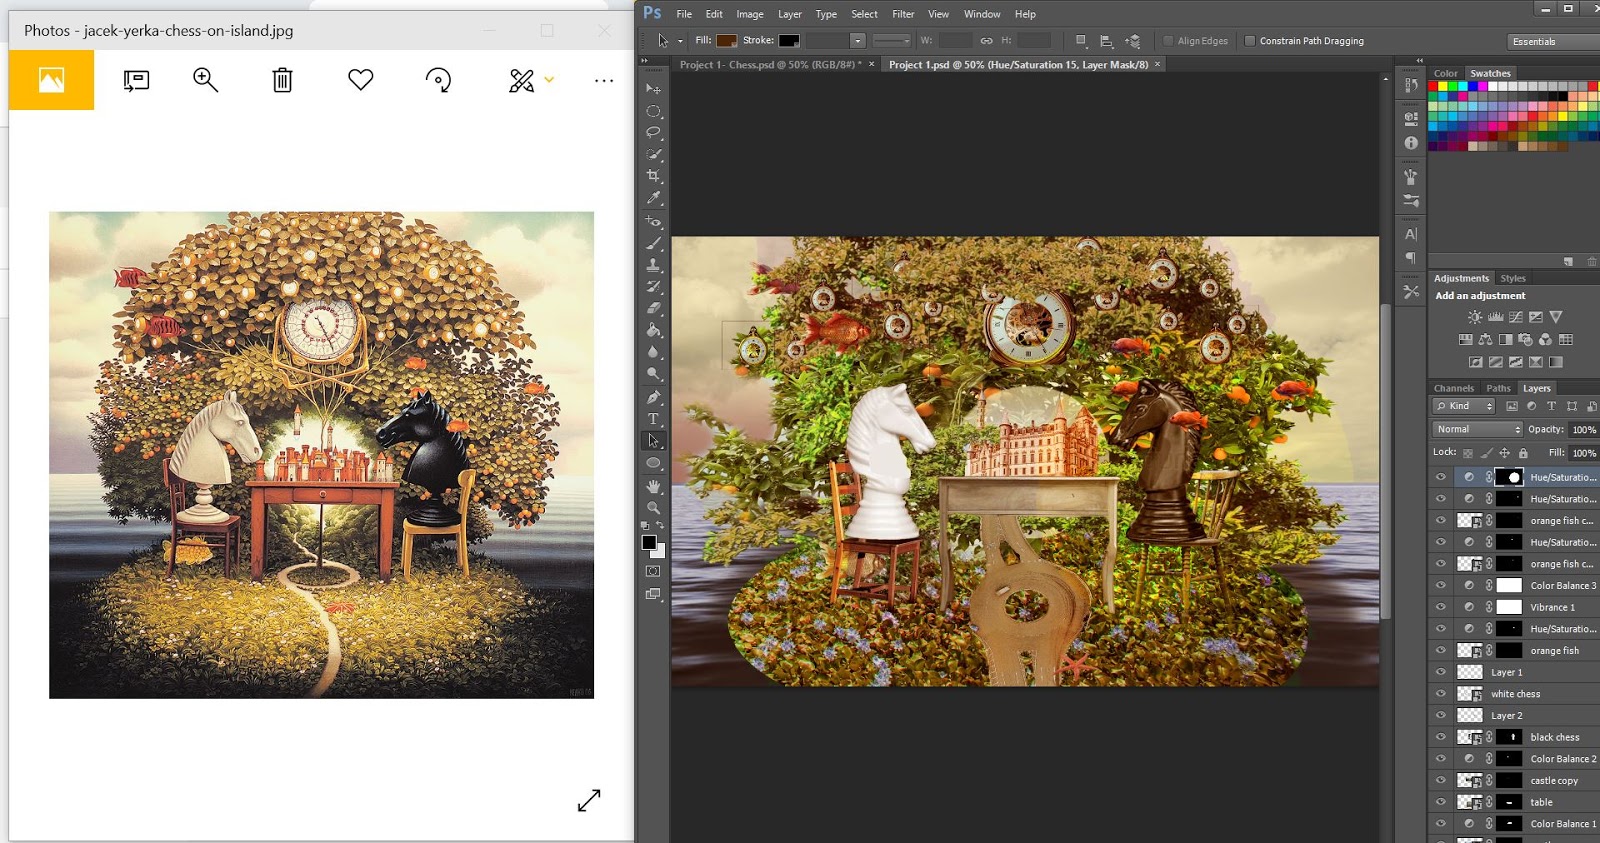Click the Stroke color swatch
This screenshot has width=1600, height=843.
(x=789, y=41)
